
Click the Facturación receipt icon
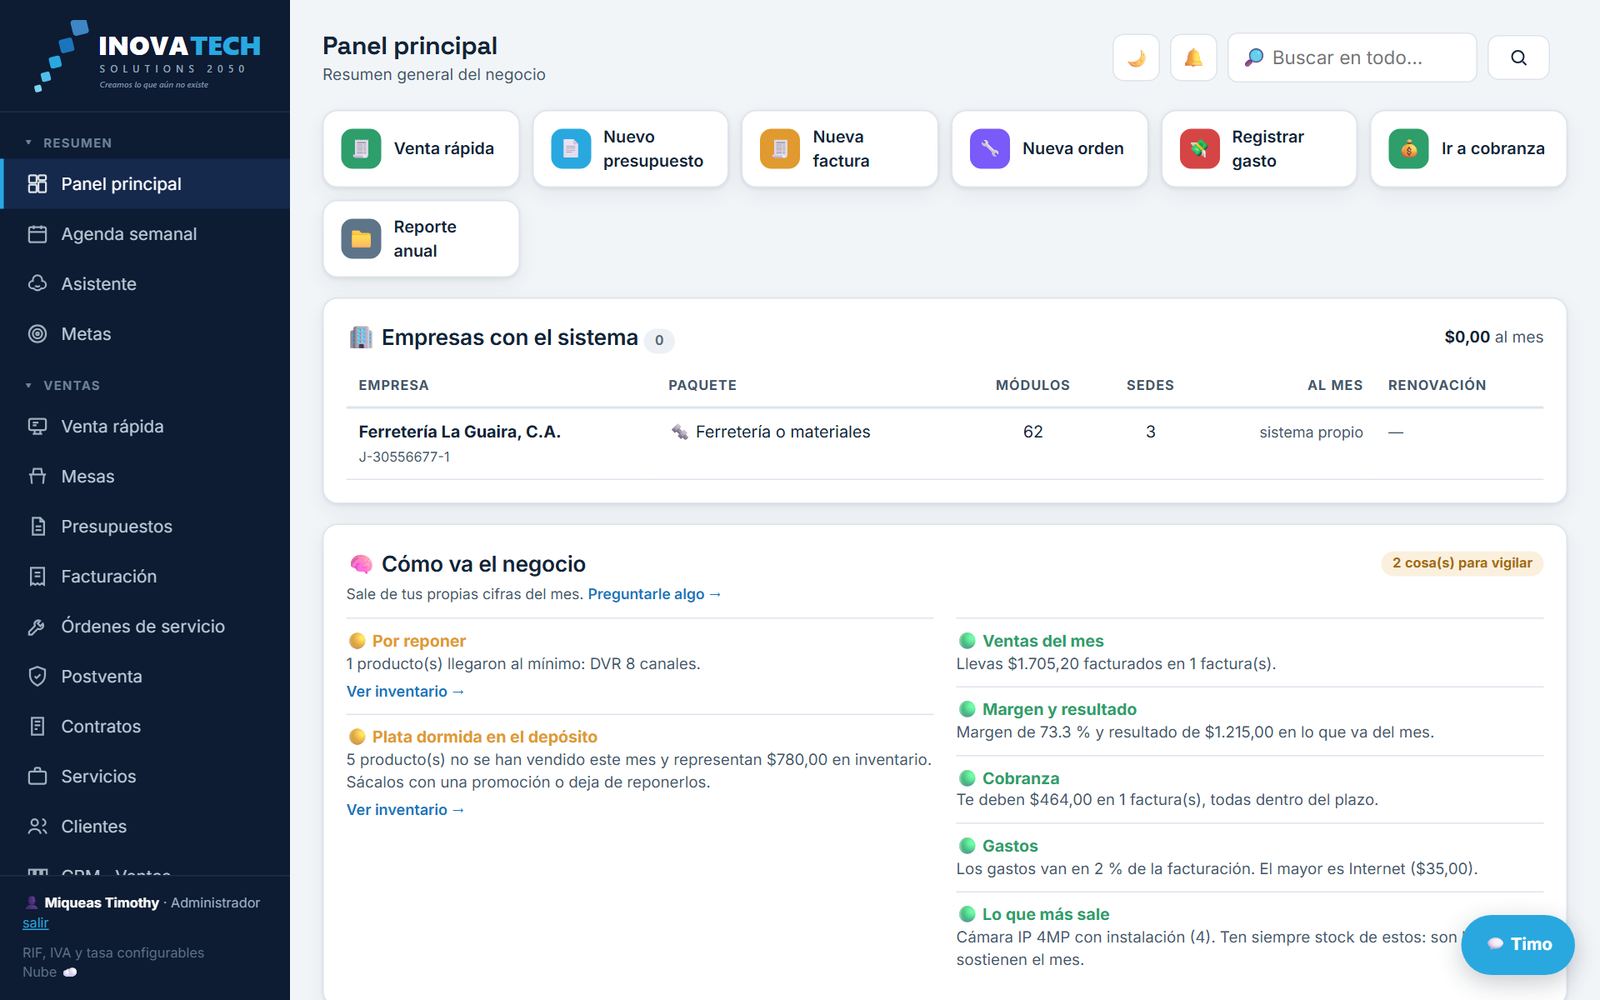[x=37, y=576]
